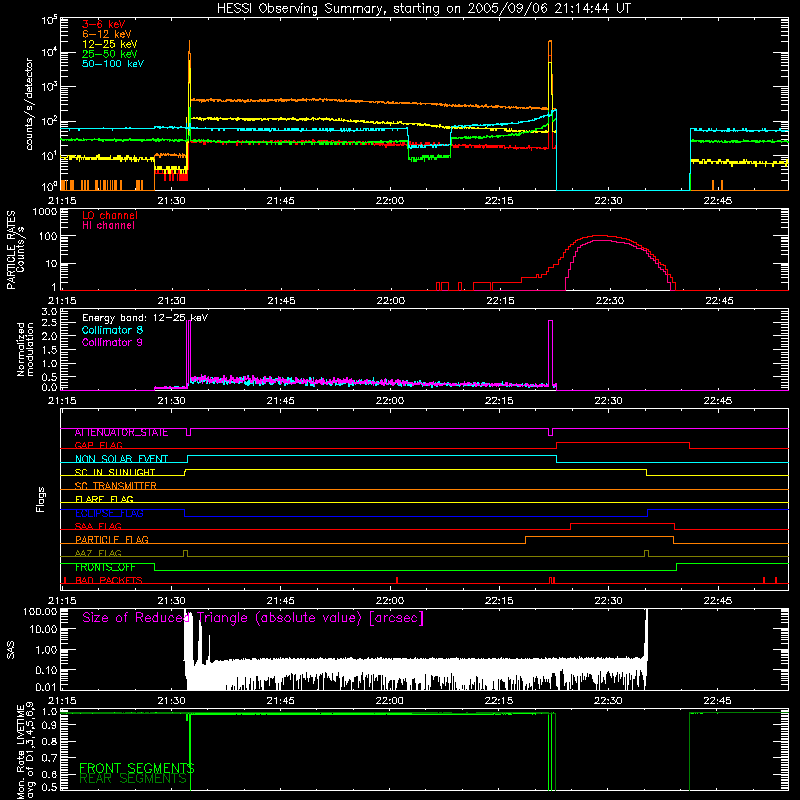The height and width of the screenshot is (800, 800).
Task: Click the SAS axis label
Action: tap(11, 649)
